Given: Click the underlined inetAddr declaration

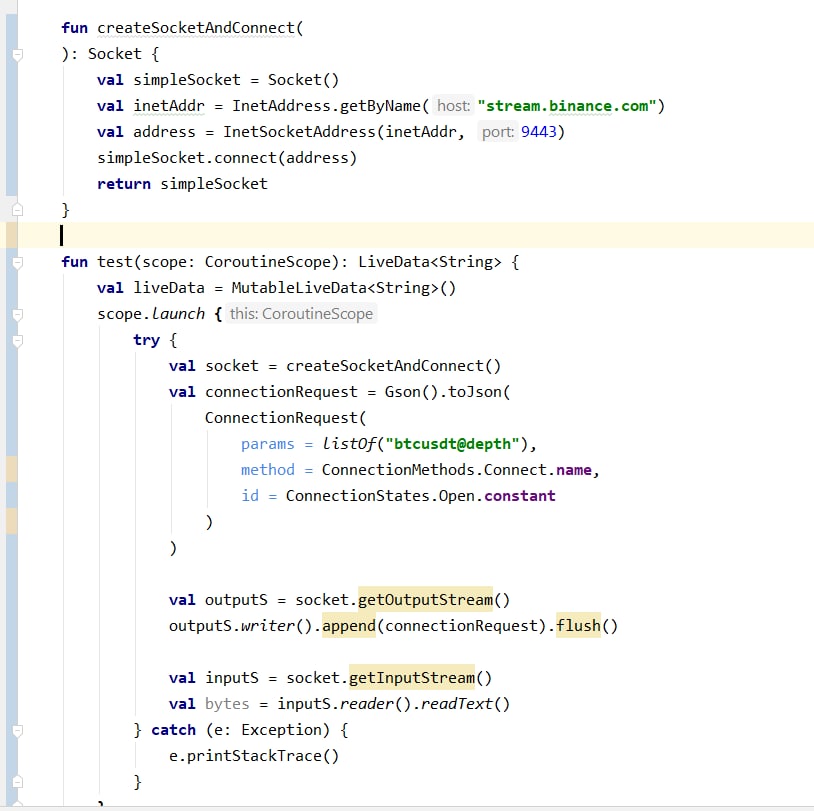Looking at the screenshot, I should click(169, 106).
